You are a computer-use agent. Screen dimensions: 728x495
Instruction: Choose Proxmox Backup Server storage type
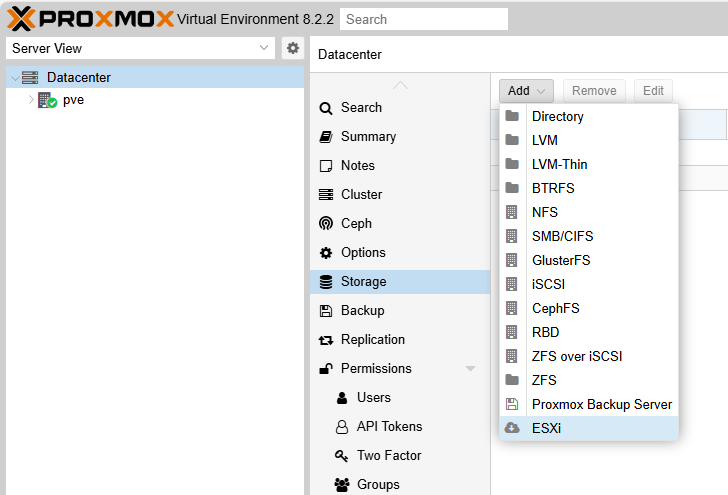click(x=589, y=404)
